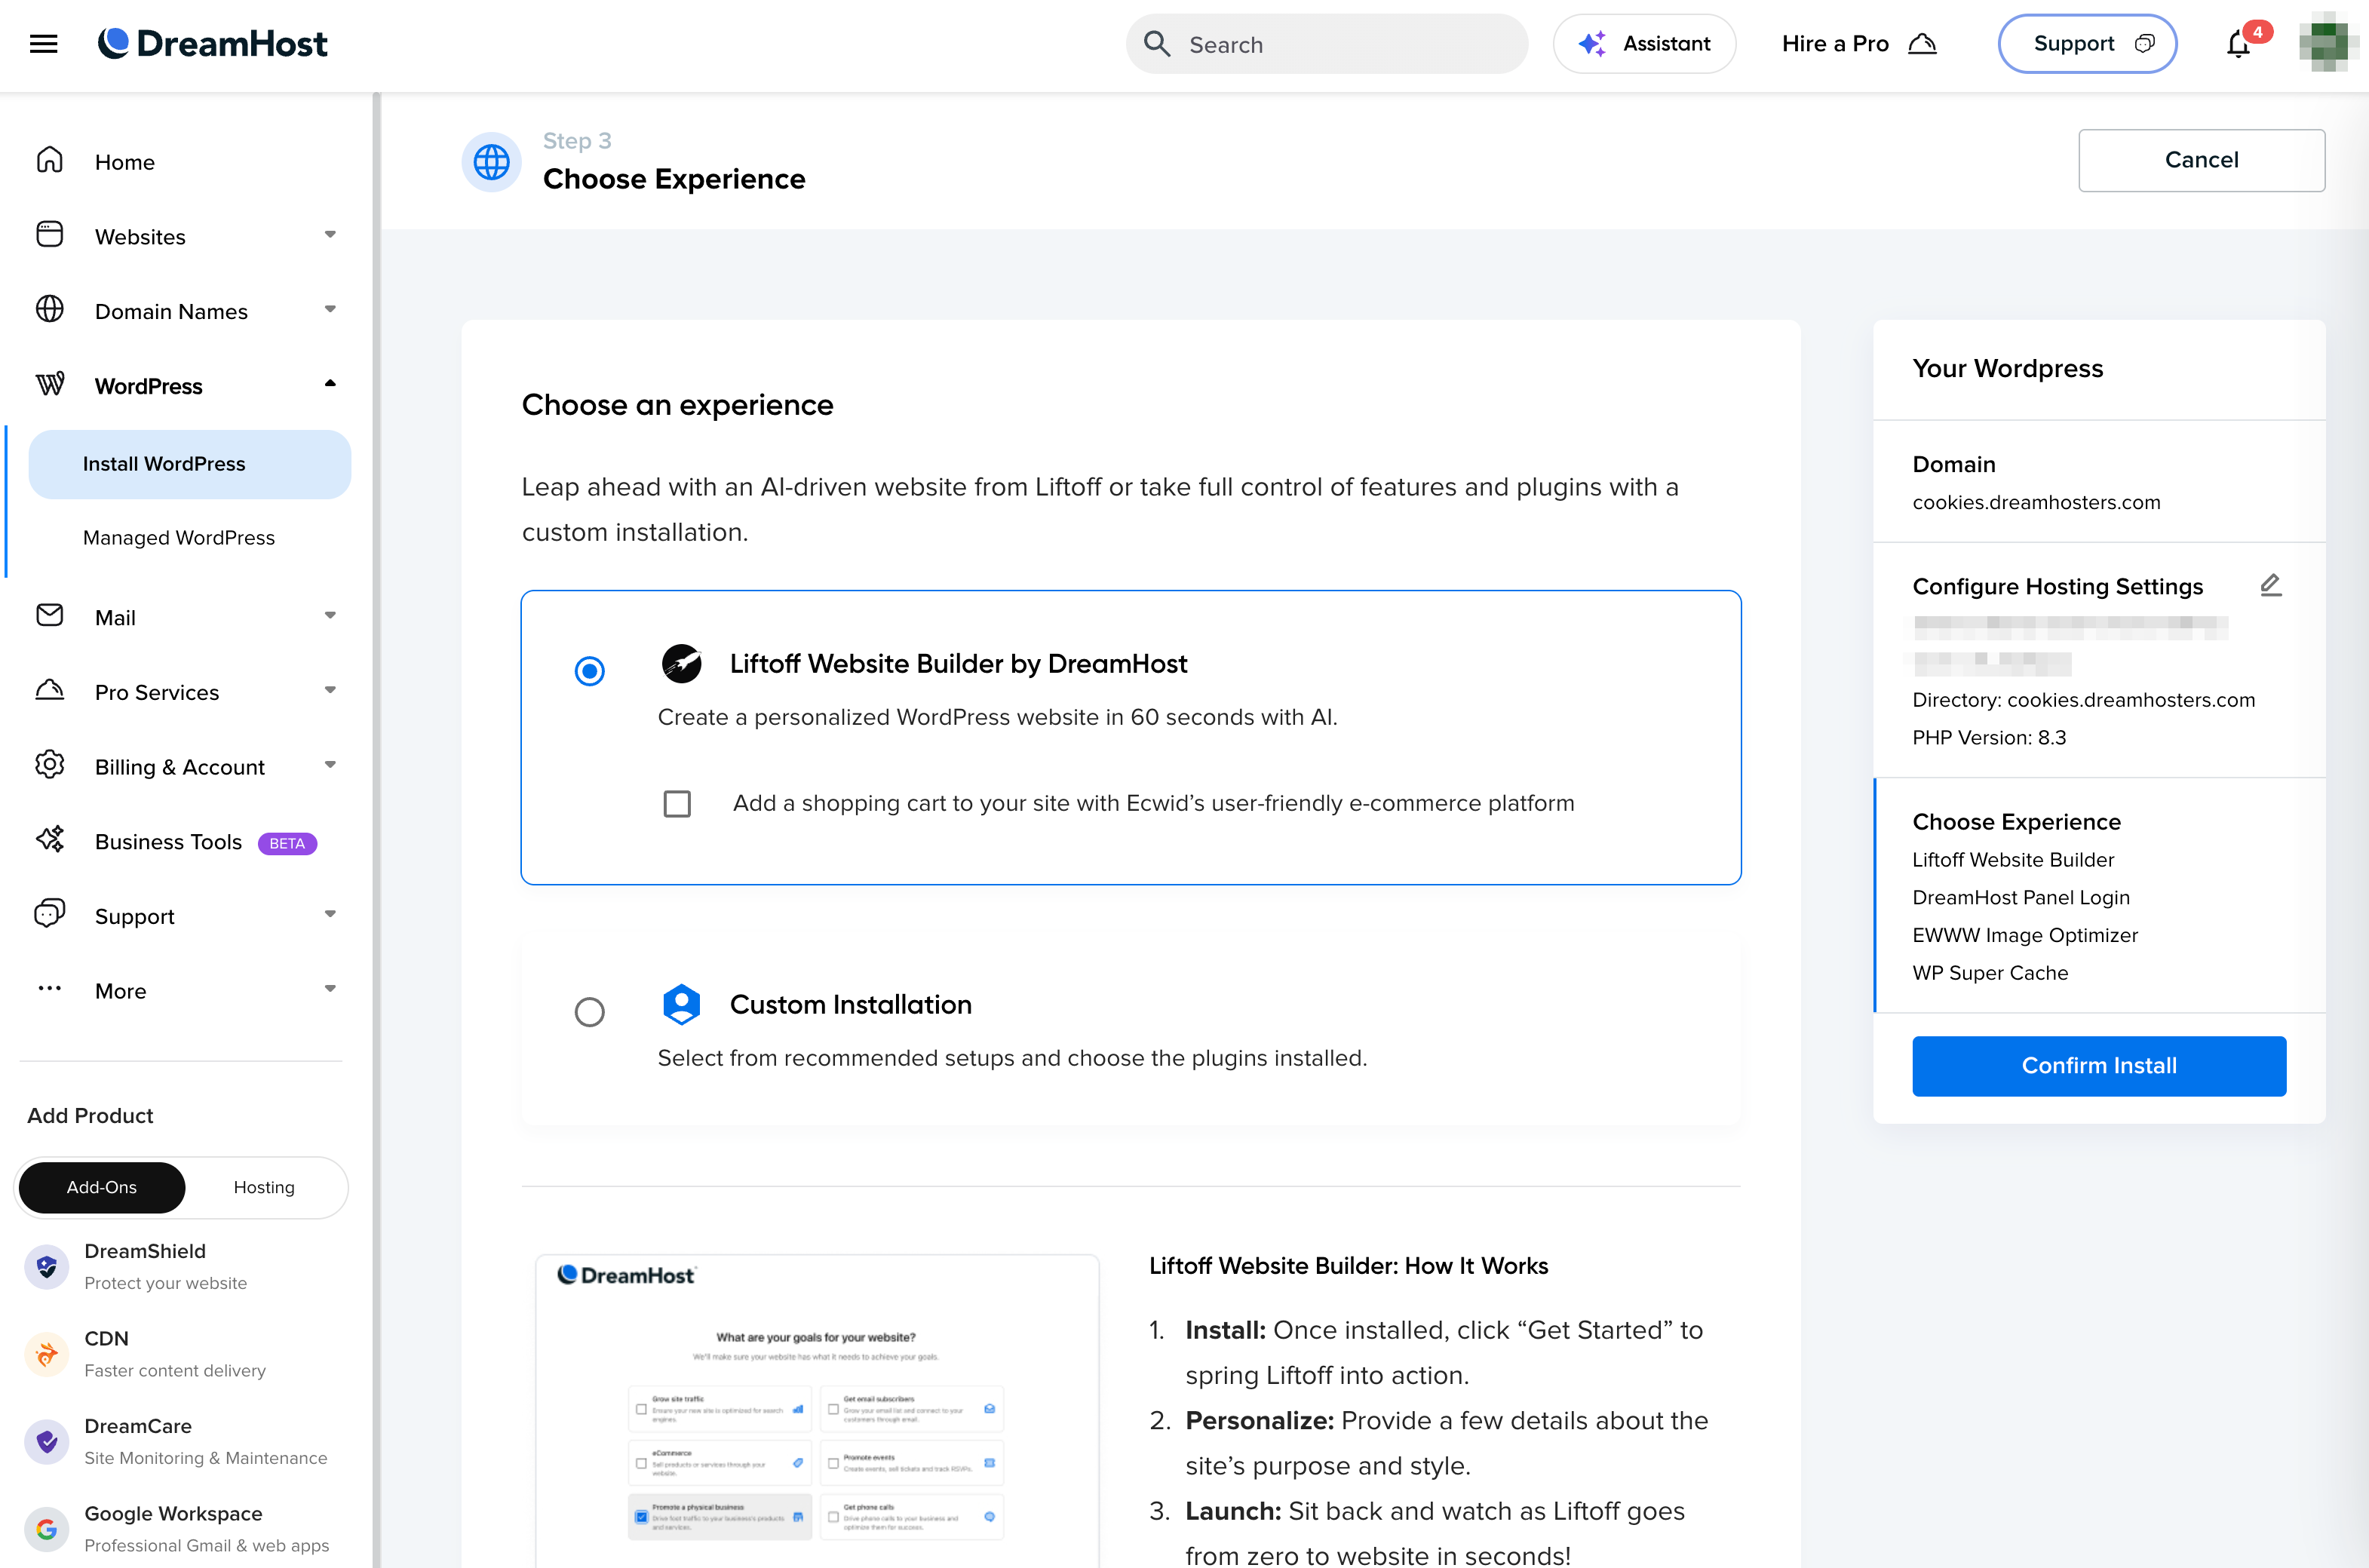Open the notifications bell
This screenshot has height=1568, width=2369.
(x=2238, y=45)
